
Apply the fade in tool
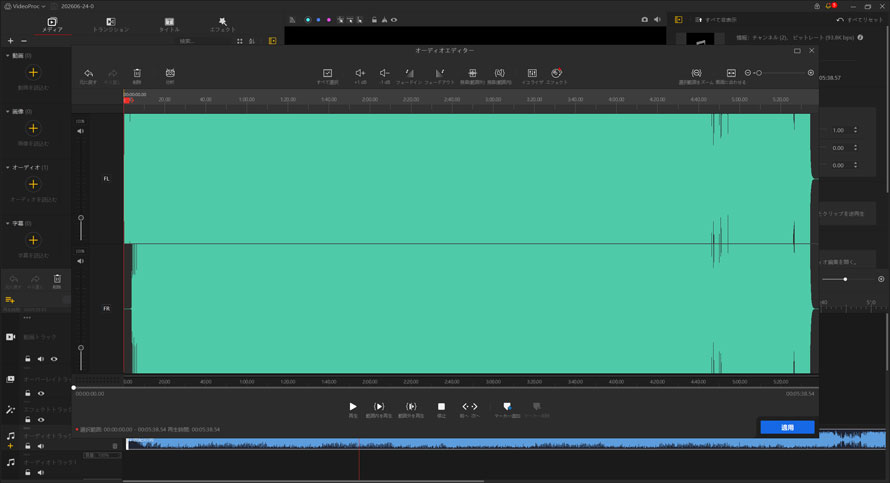(409, 73)
